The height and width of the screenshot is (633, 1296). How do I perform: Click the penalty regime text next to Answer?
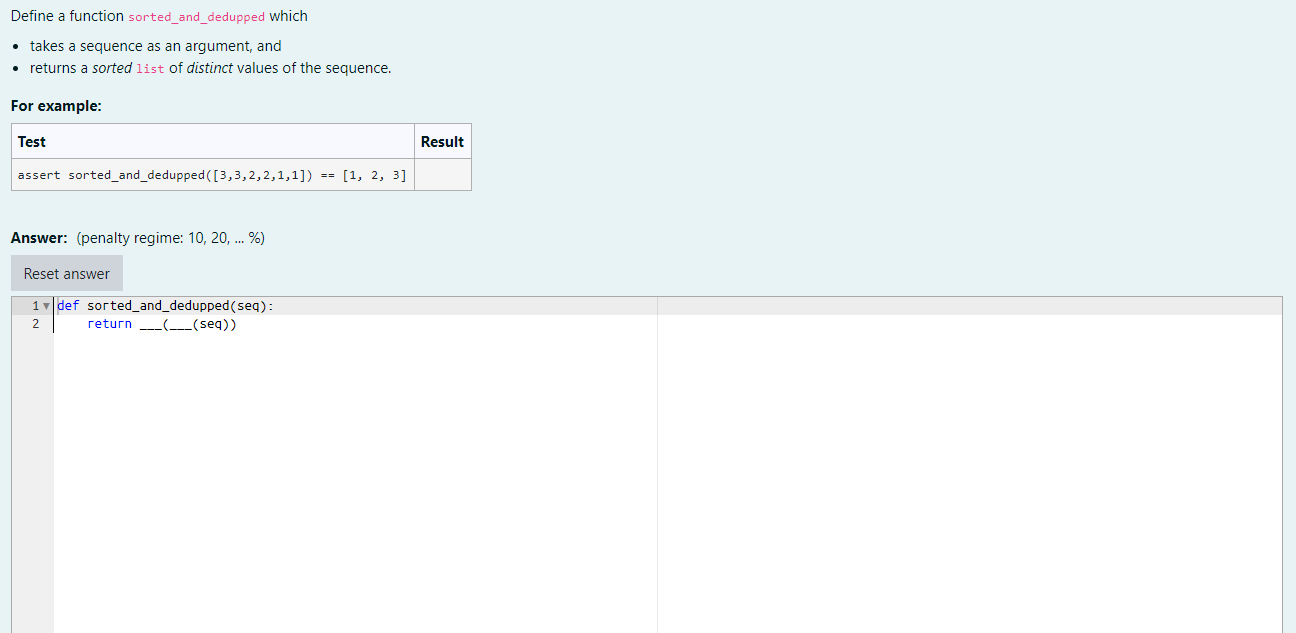pyautogui.click(x=168, y=238)
